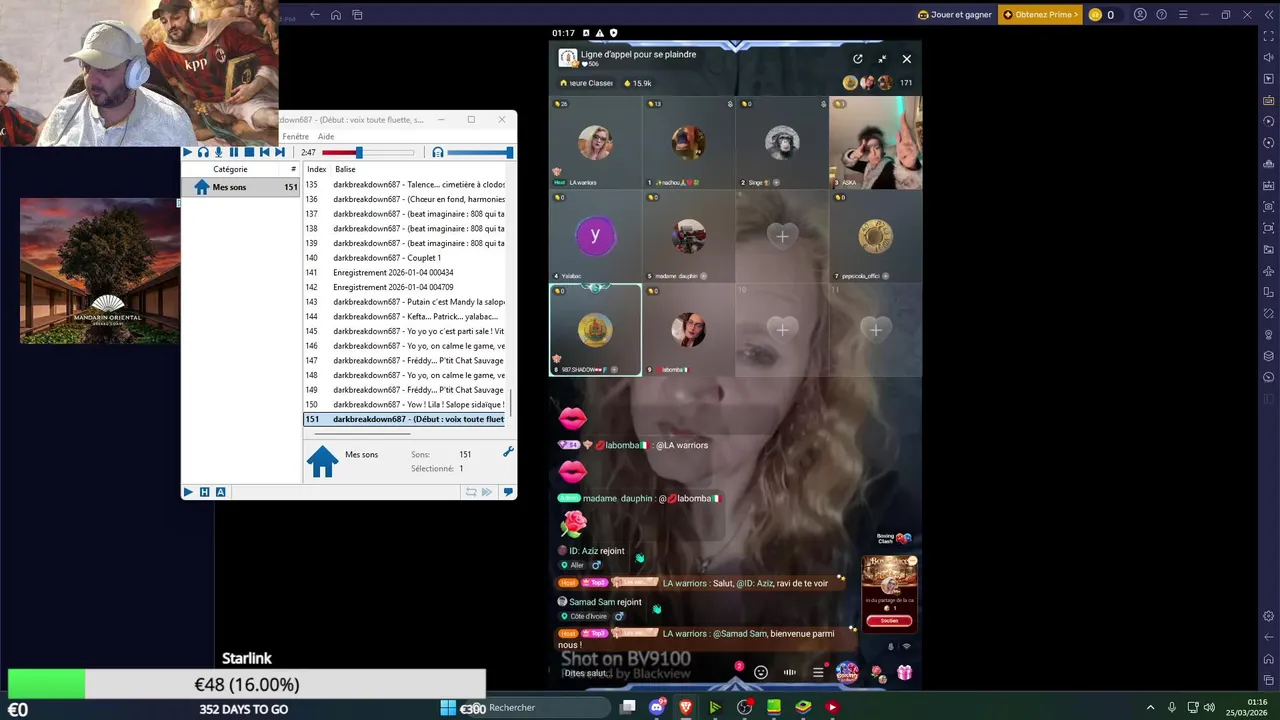Click the collapse arrows icon in live room
1280x720 pixels.
(x=882, y=59)
